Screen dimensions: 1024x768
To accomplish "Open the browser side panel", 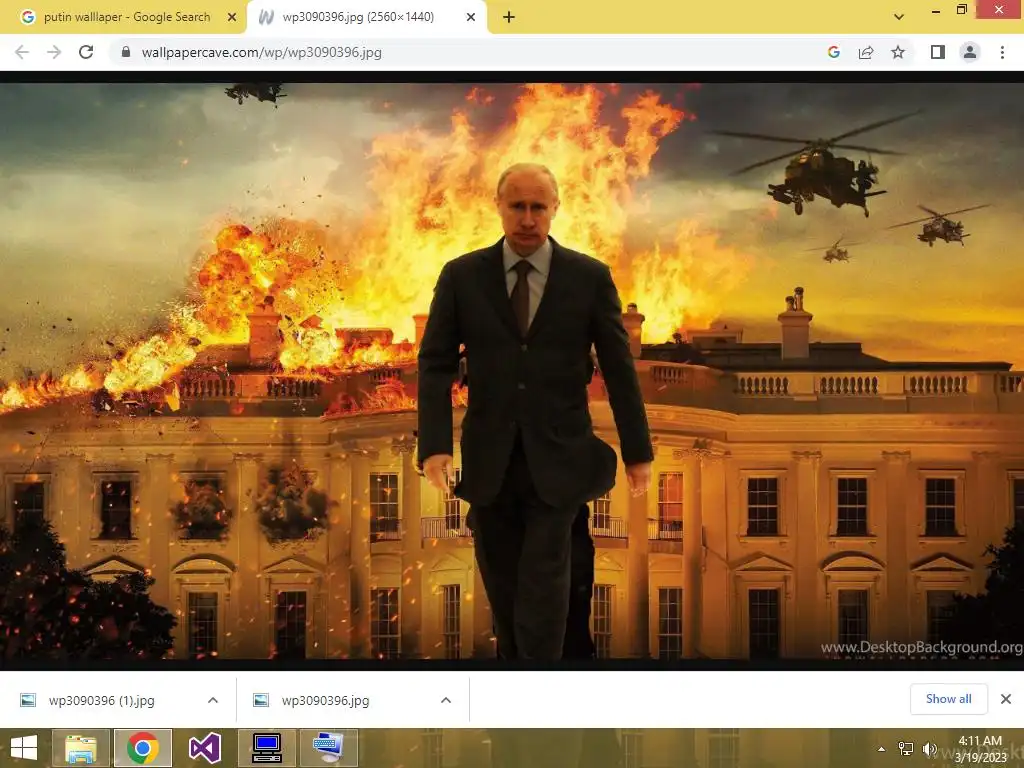I will click(938, 52).
